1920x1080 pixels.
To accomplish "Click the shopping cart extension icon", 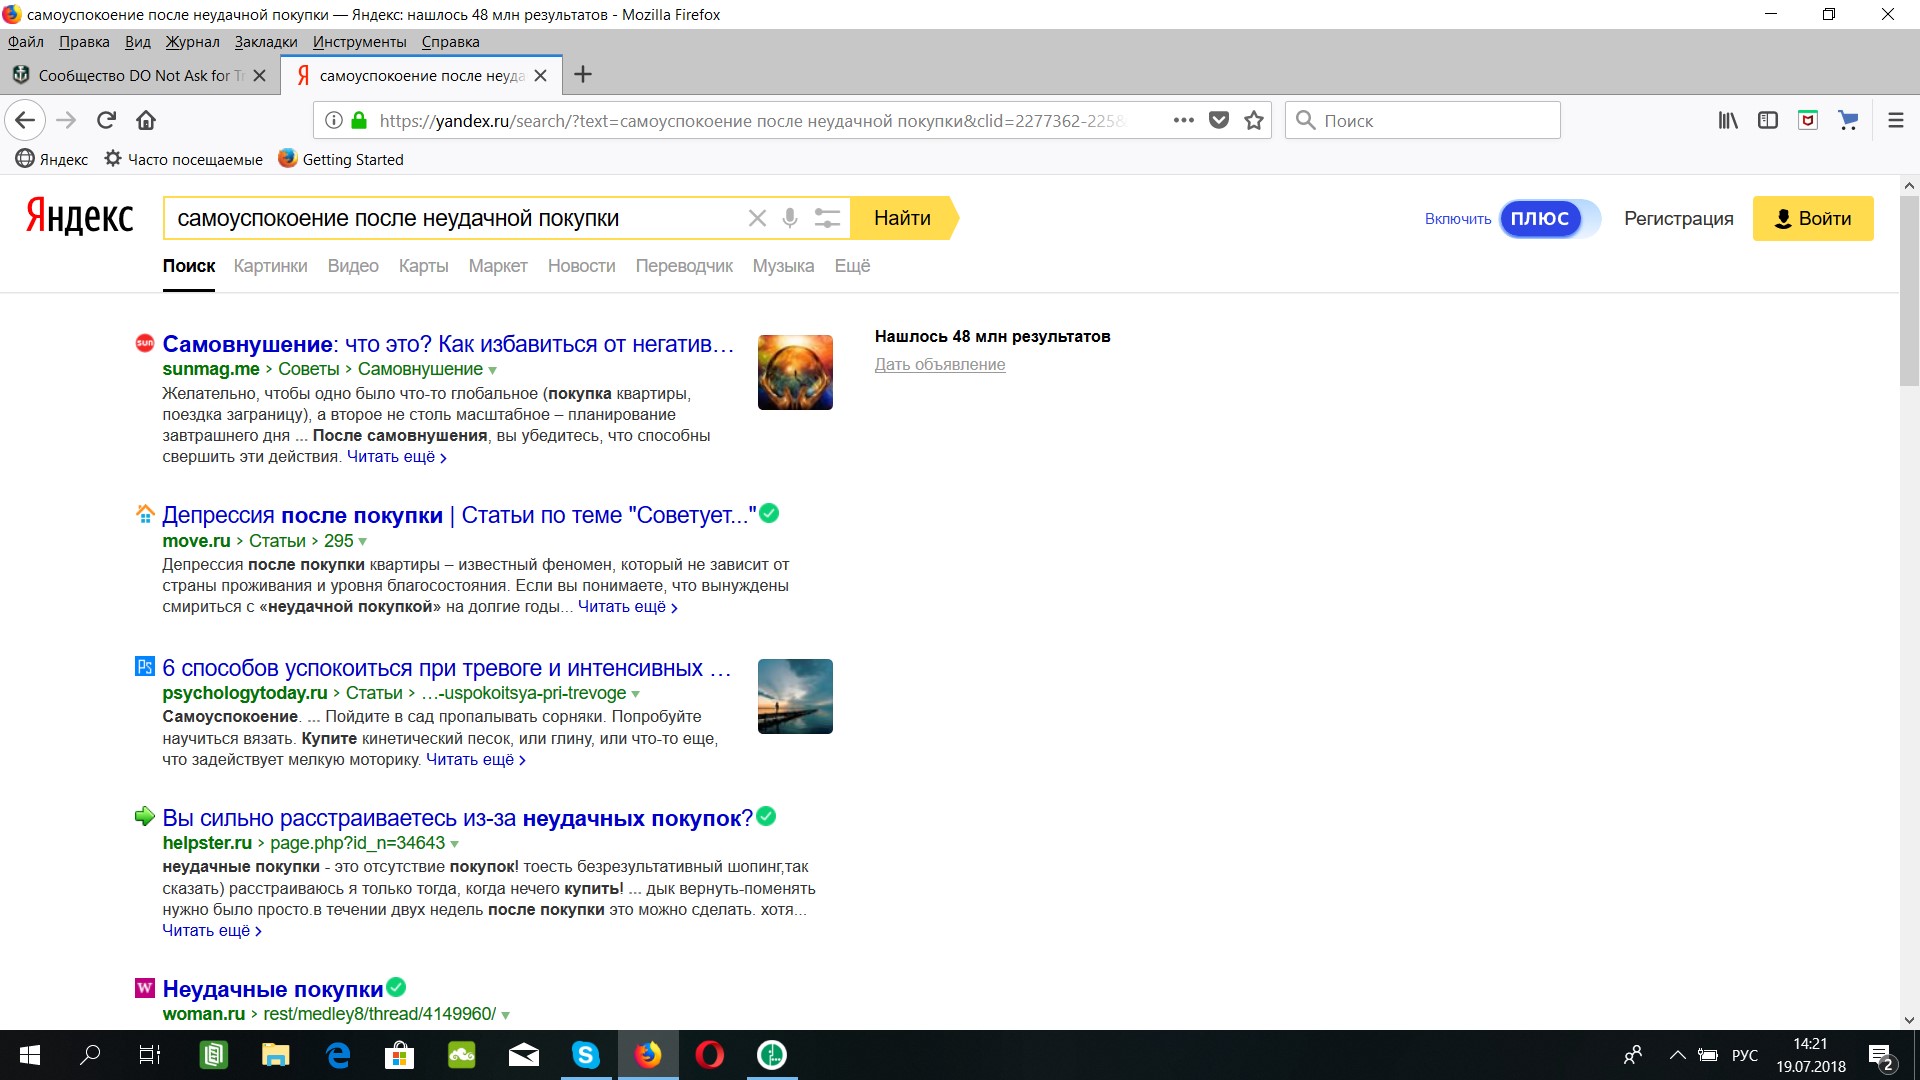I will point(1848,120).
